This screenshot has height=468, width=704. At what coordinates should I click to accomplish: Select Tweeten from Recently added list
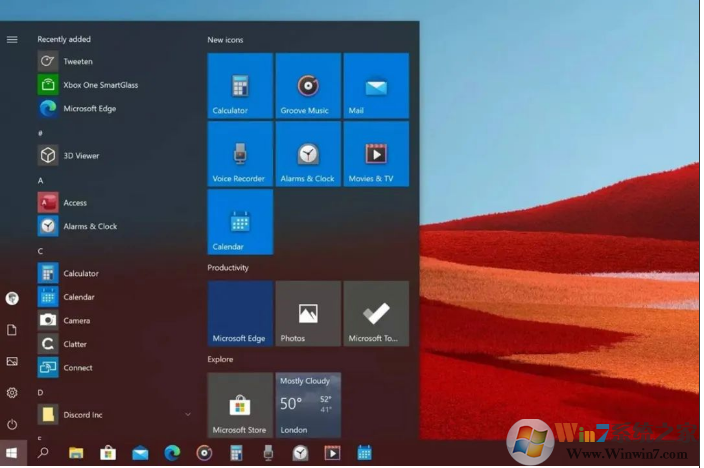click(77, 61)
